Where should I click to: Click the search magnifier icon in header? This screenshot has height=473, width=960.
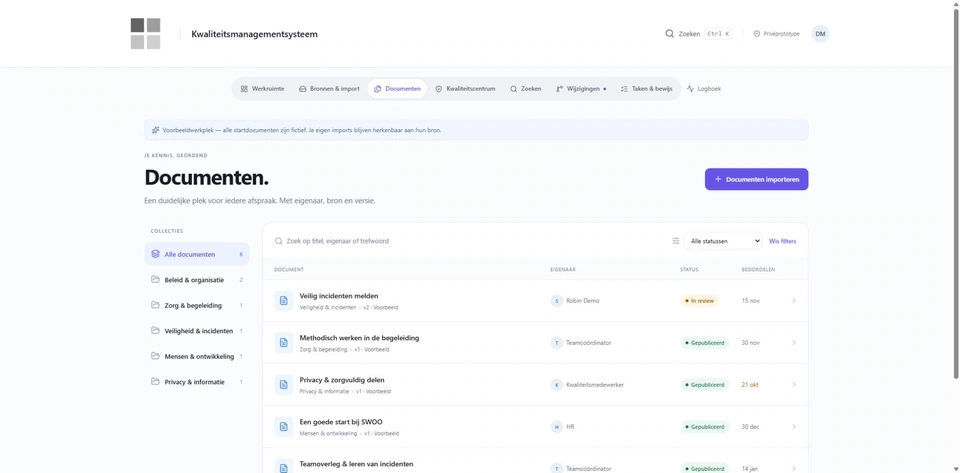(669, 34)
